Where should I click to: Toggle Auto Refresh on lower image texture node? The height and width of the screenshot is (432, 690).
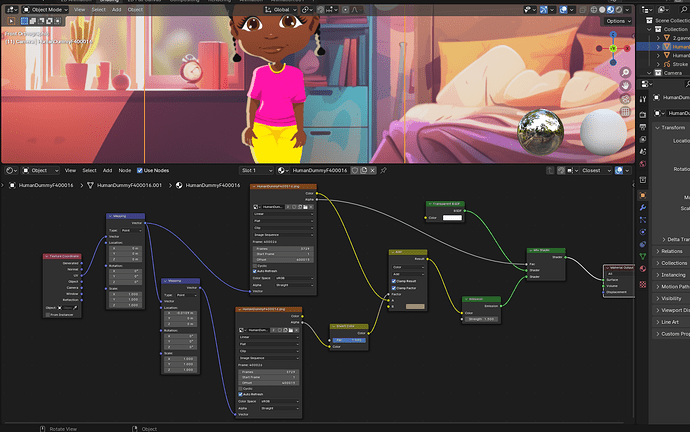[x=240, y=394]
